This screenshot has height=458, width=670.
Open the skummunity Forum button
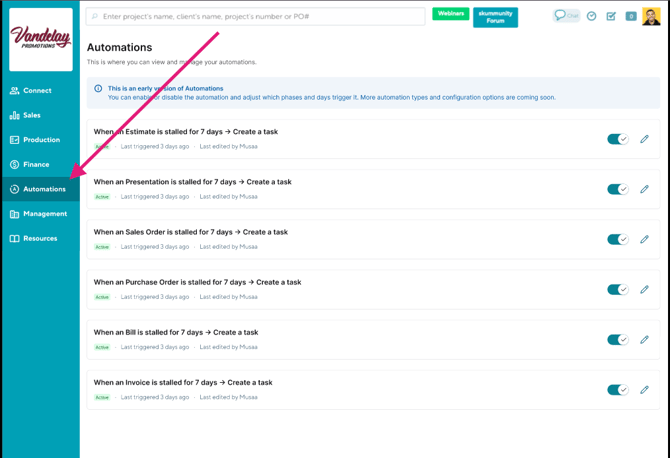click(x=495, y=17)
